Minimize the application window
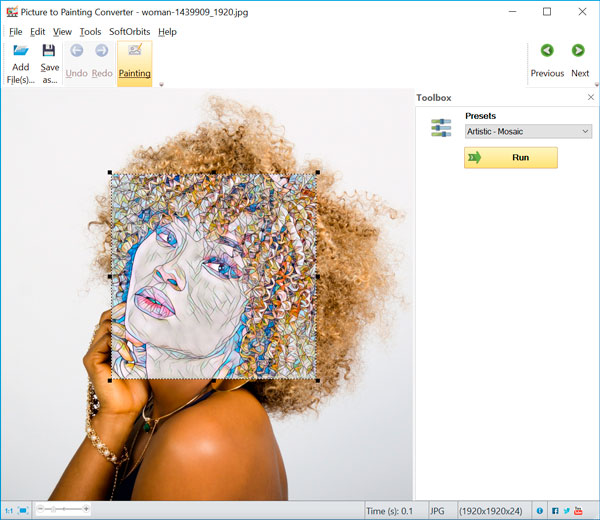The height and width of the screenshot is (520, 600). (512, 12)
